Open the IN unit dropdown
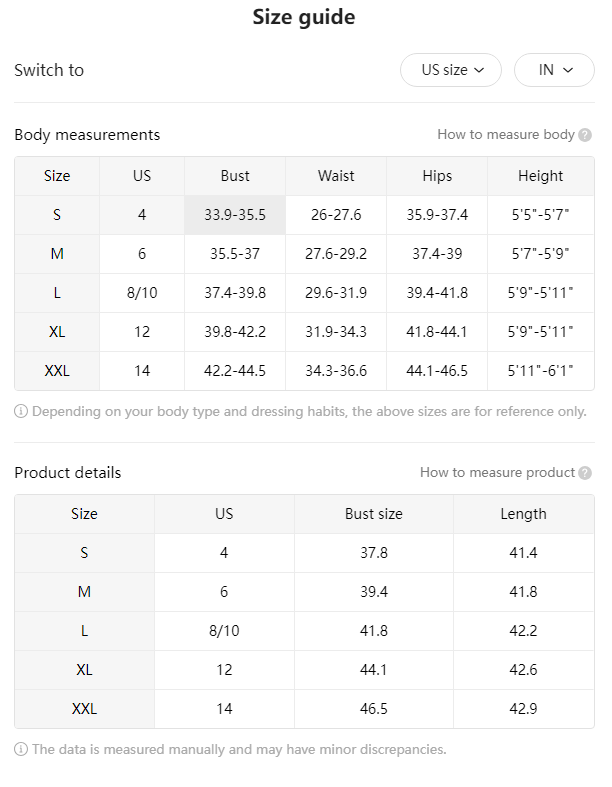The height and width of the screenshot is (787, 612). (x=554, y=70)
